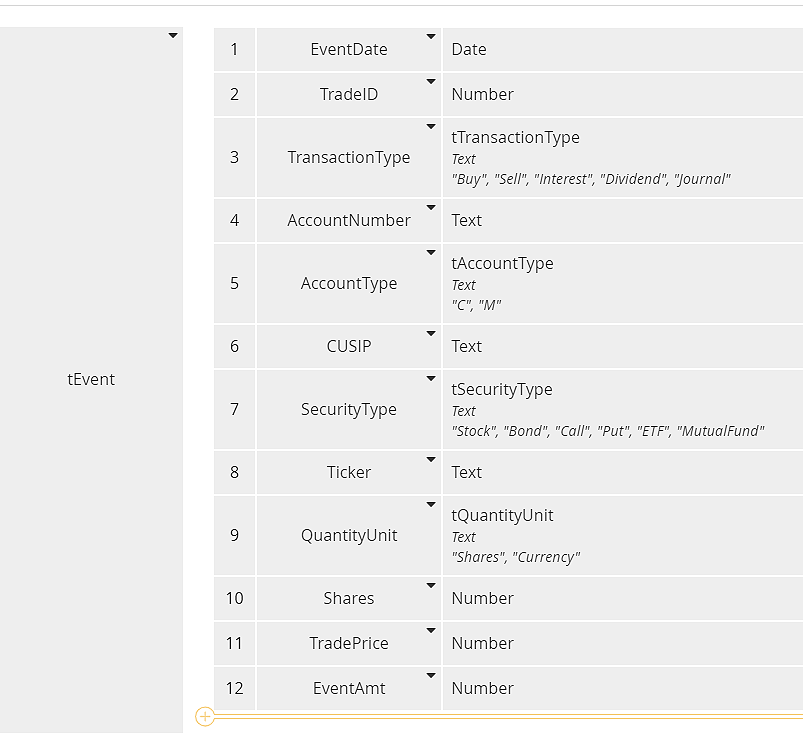Viewport: 803px width, 749px height.
Task: Open the EventDate row dropdown arrow
Action: point(431,36)
